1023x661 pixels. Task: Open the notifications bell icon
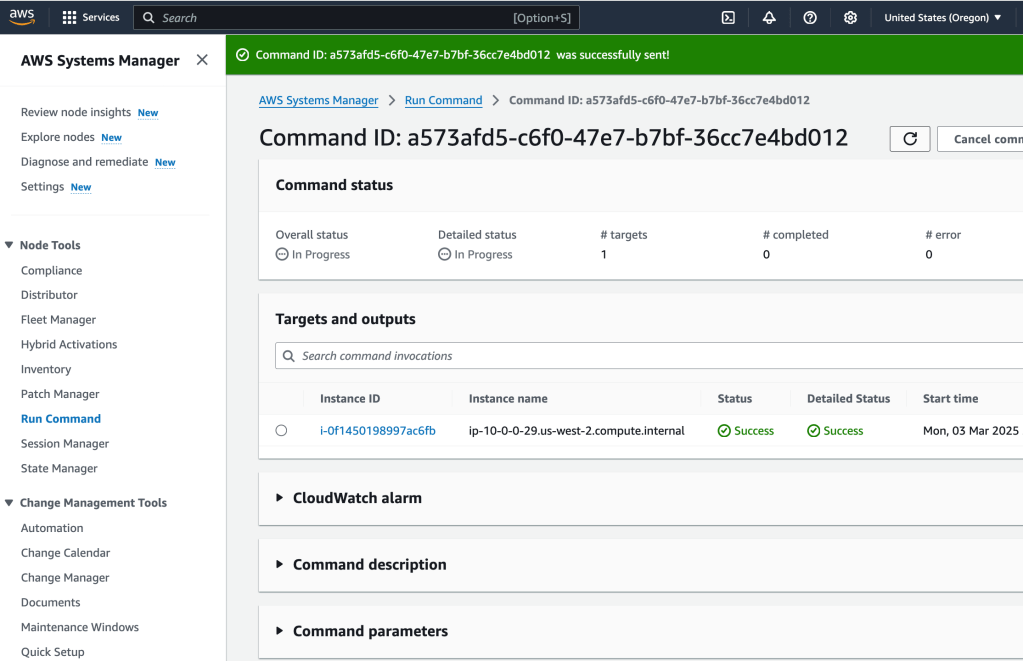[769, 17]
